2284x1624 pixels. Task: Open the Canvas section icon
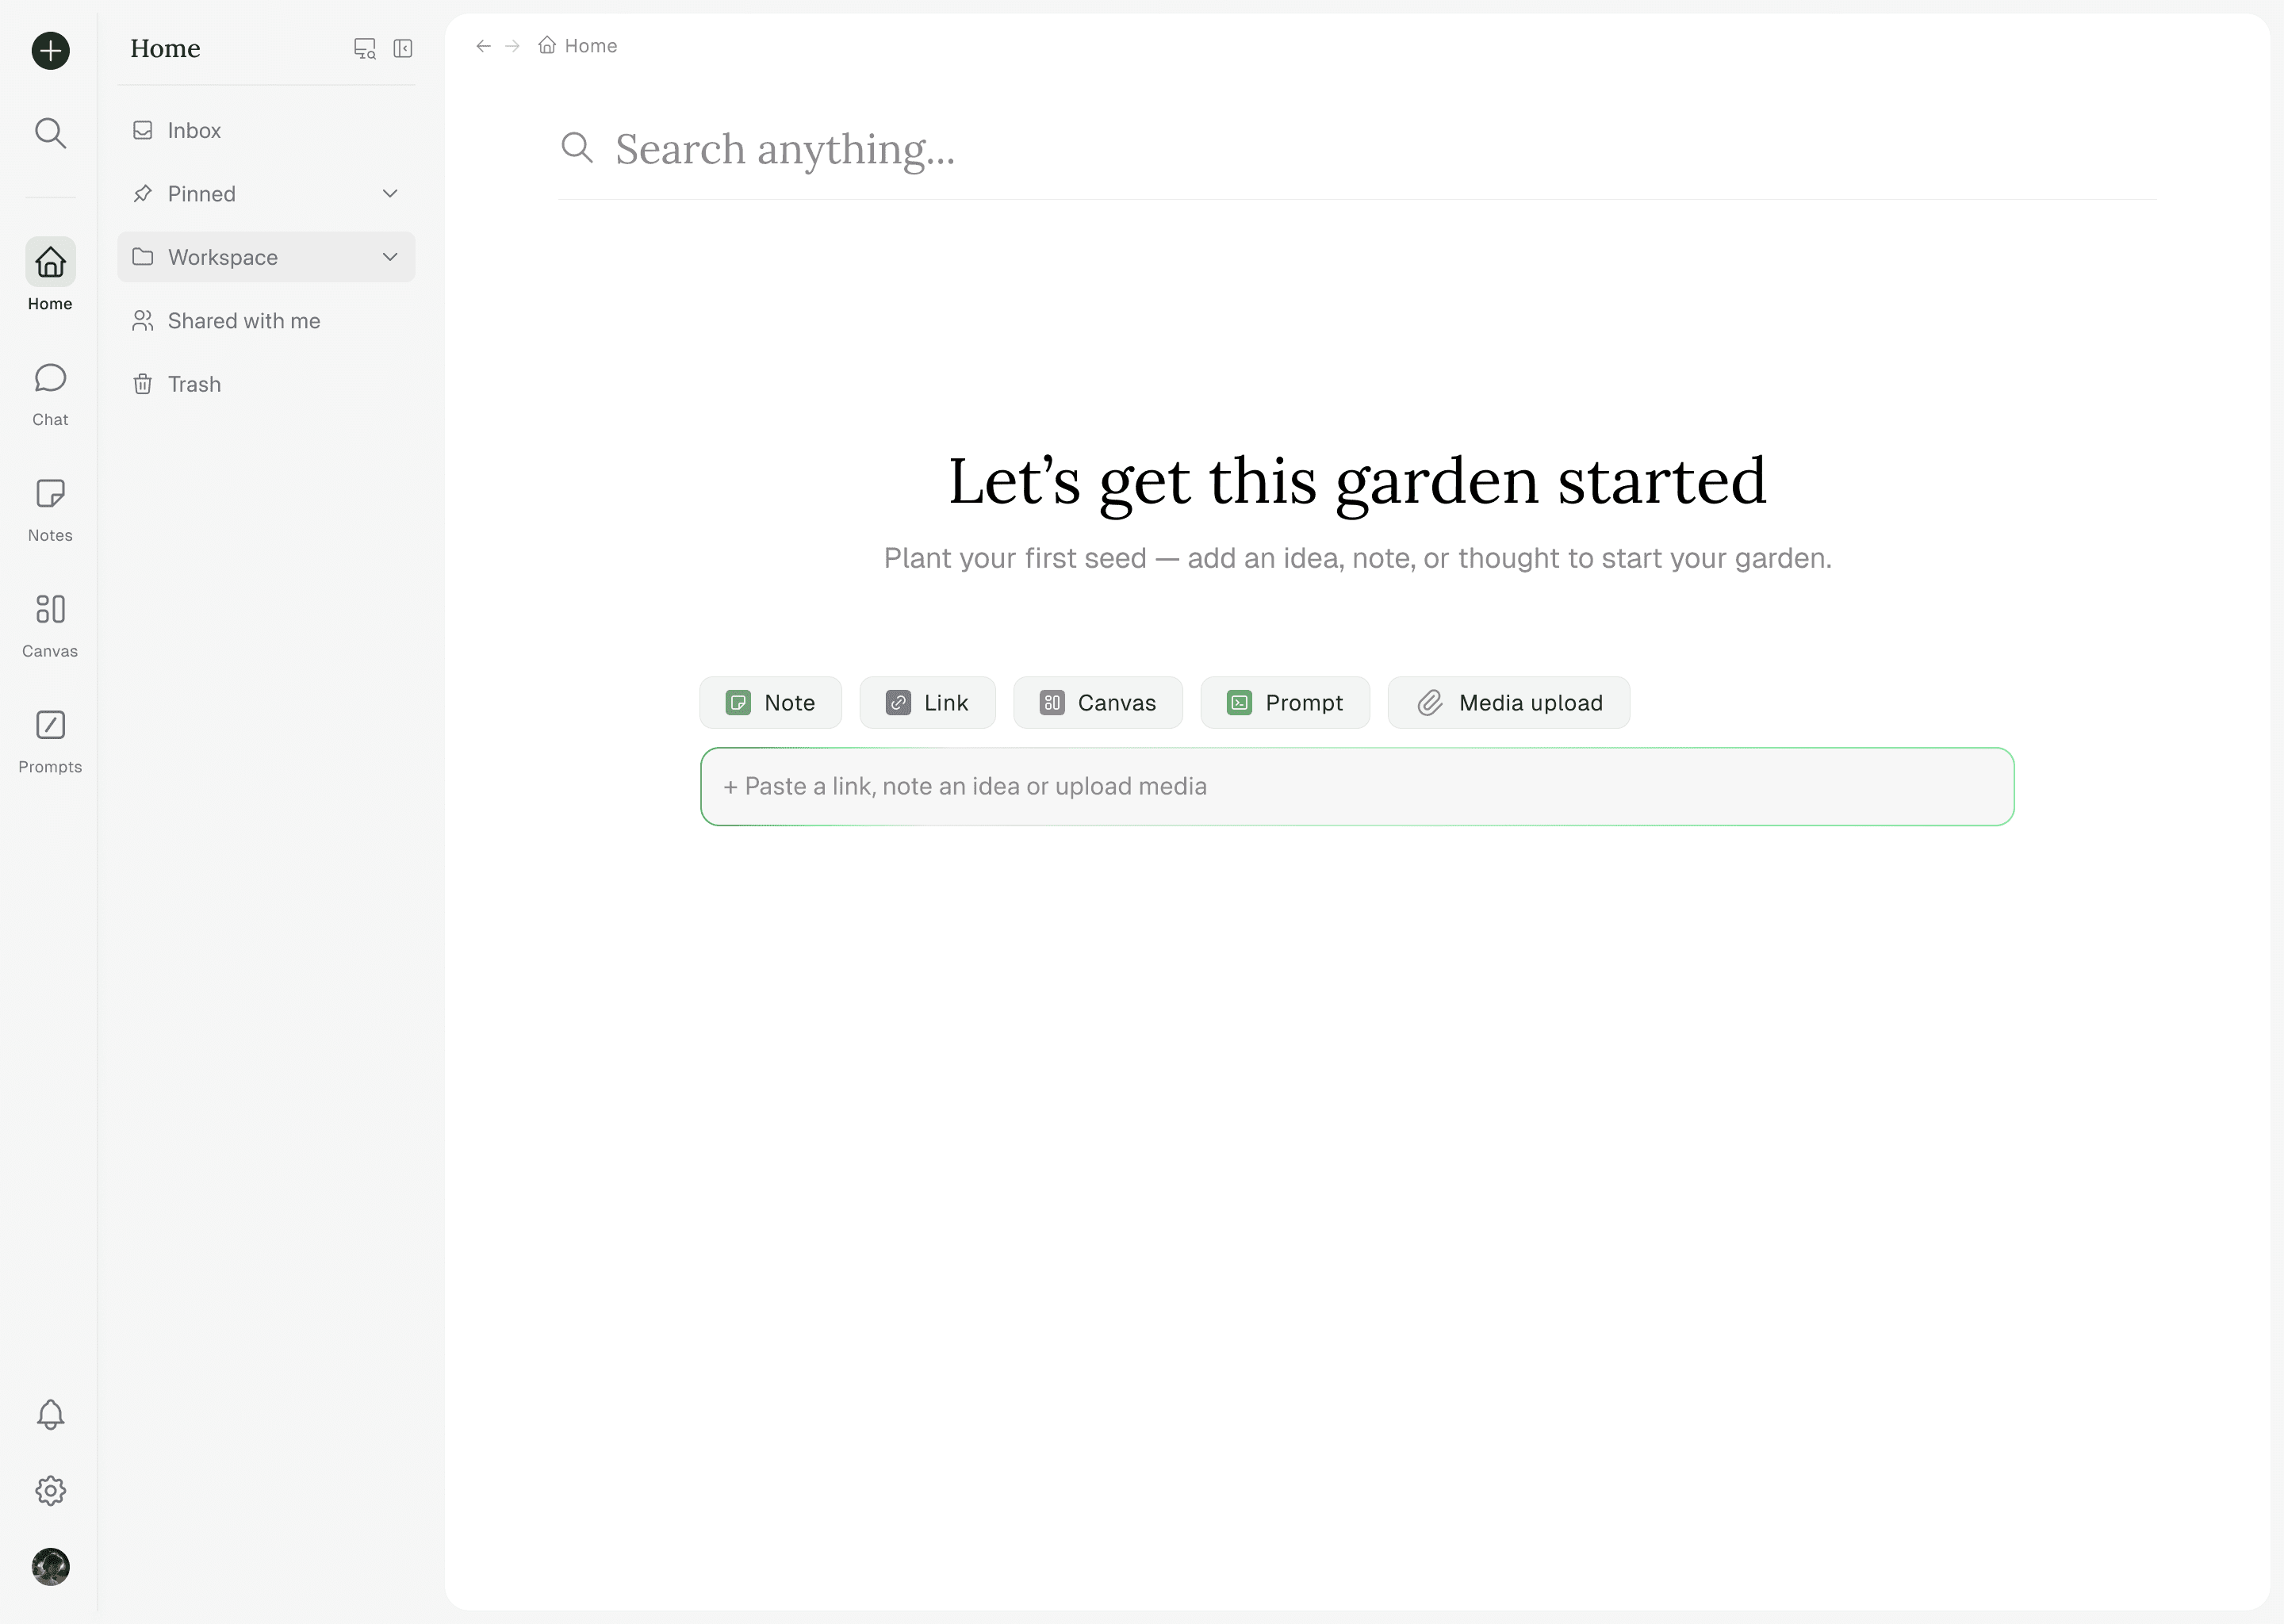[50, 609]
